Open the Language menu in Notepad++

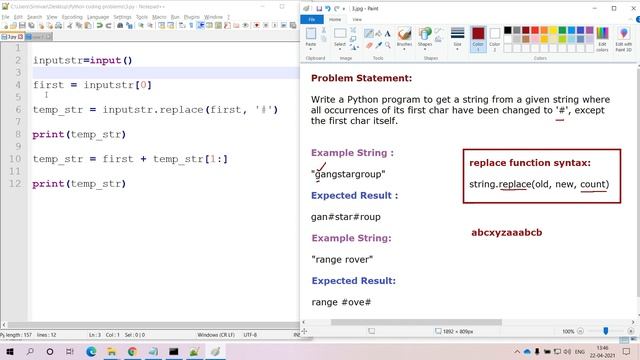pyautogui.click(x=98, y=17)
